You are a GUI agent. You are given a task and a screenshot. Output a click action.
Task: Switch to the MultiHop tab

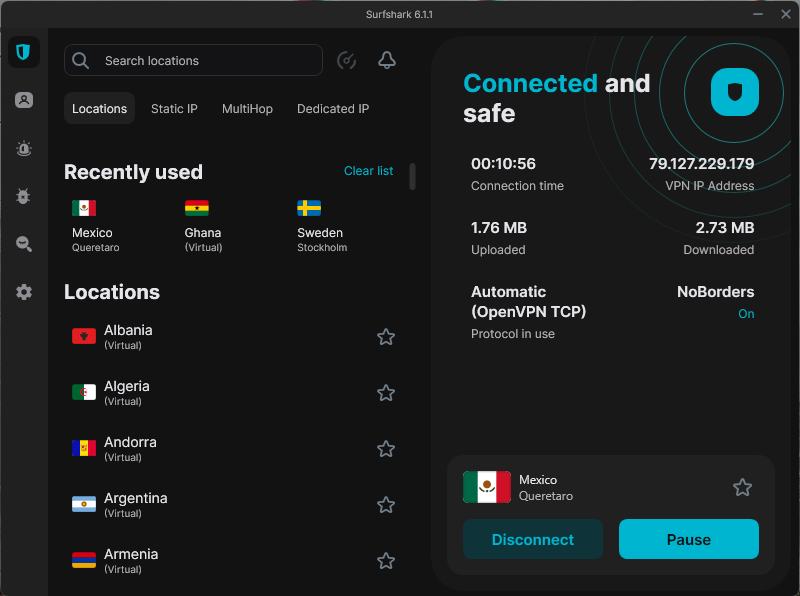pos(247,109)
